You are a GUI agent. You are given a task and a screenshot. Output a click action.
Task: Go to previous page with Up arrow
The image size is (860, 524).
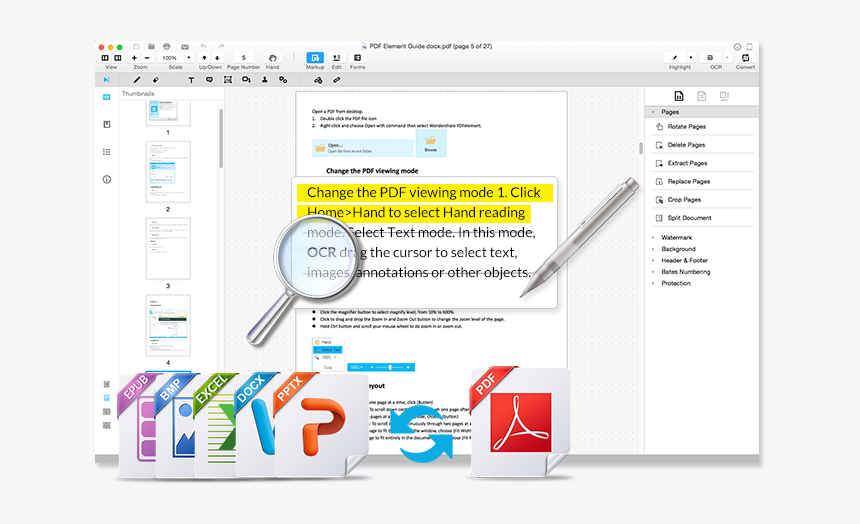(204, 58)
